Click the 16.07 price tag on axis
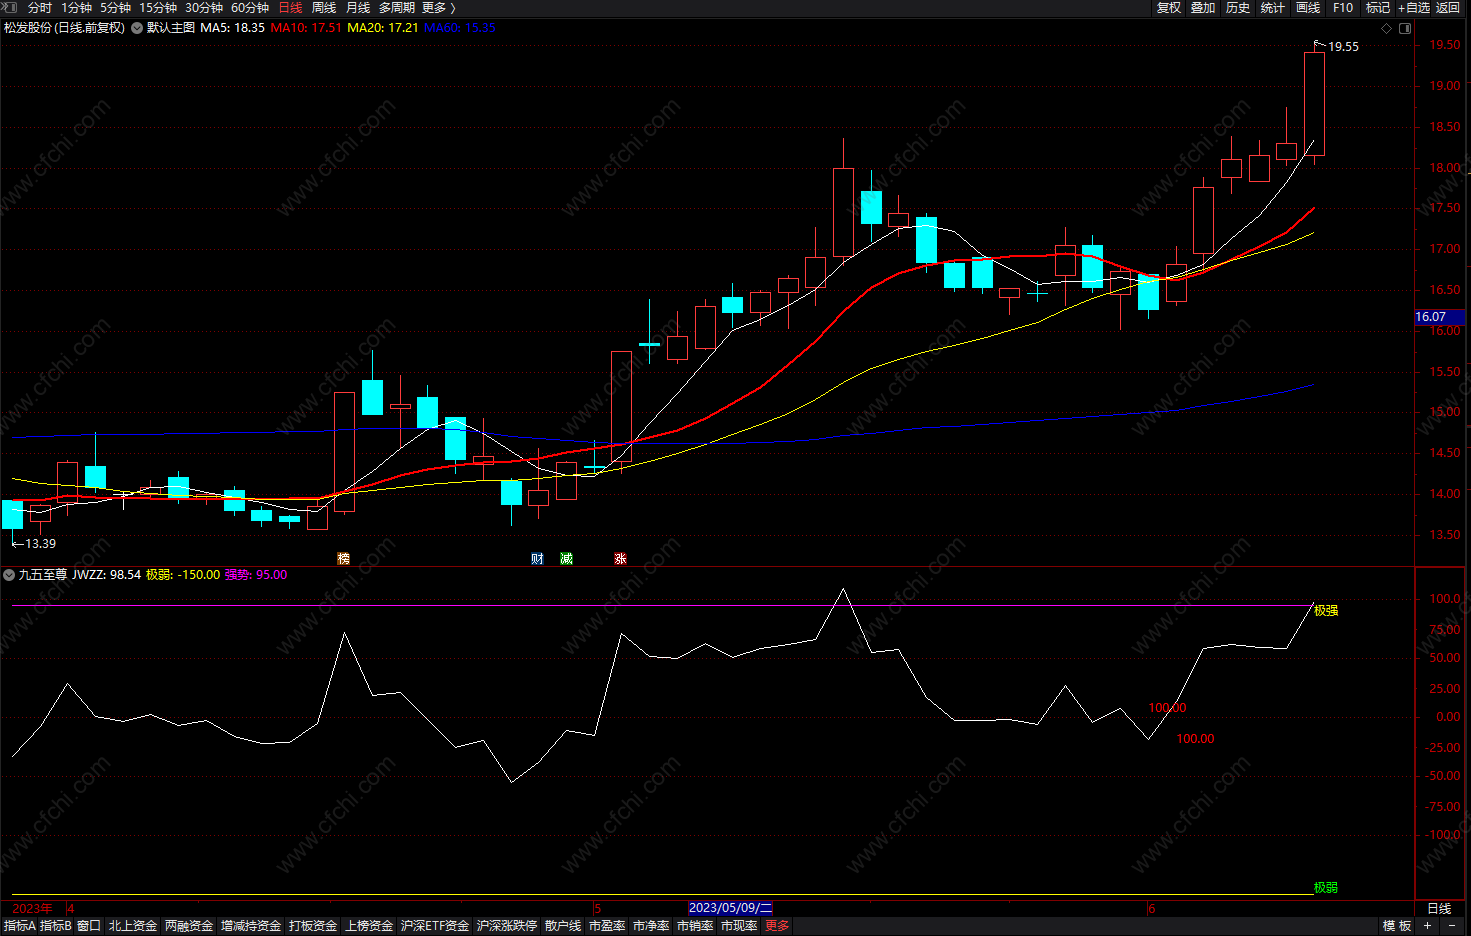1471x936 pixels. pos(1440,317)
